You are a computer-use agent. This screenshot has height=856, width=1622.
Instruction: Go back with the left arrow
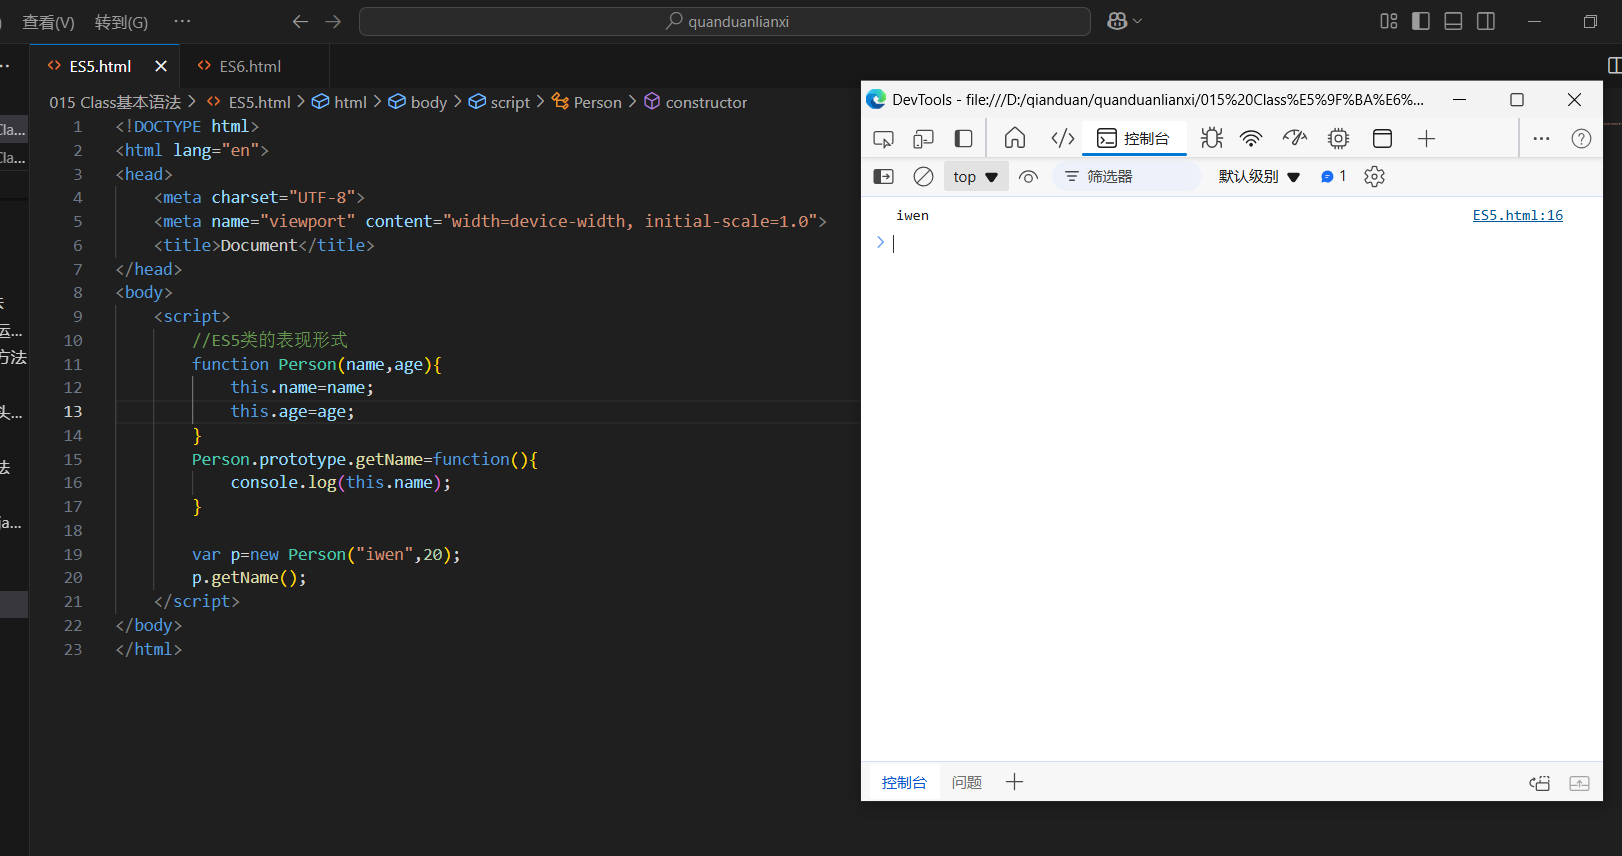pyautogui.click(x=300, y=21)
